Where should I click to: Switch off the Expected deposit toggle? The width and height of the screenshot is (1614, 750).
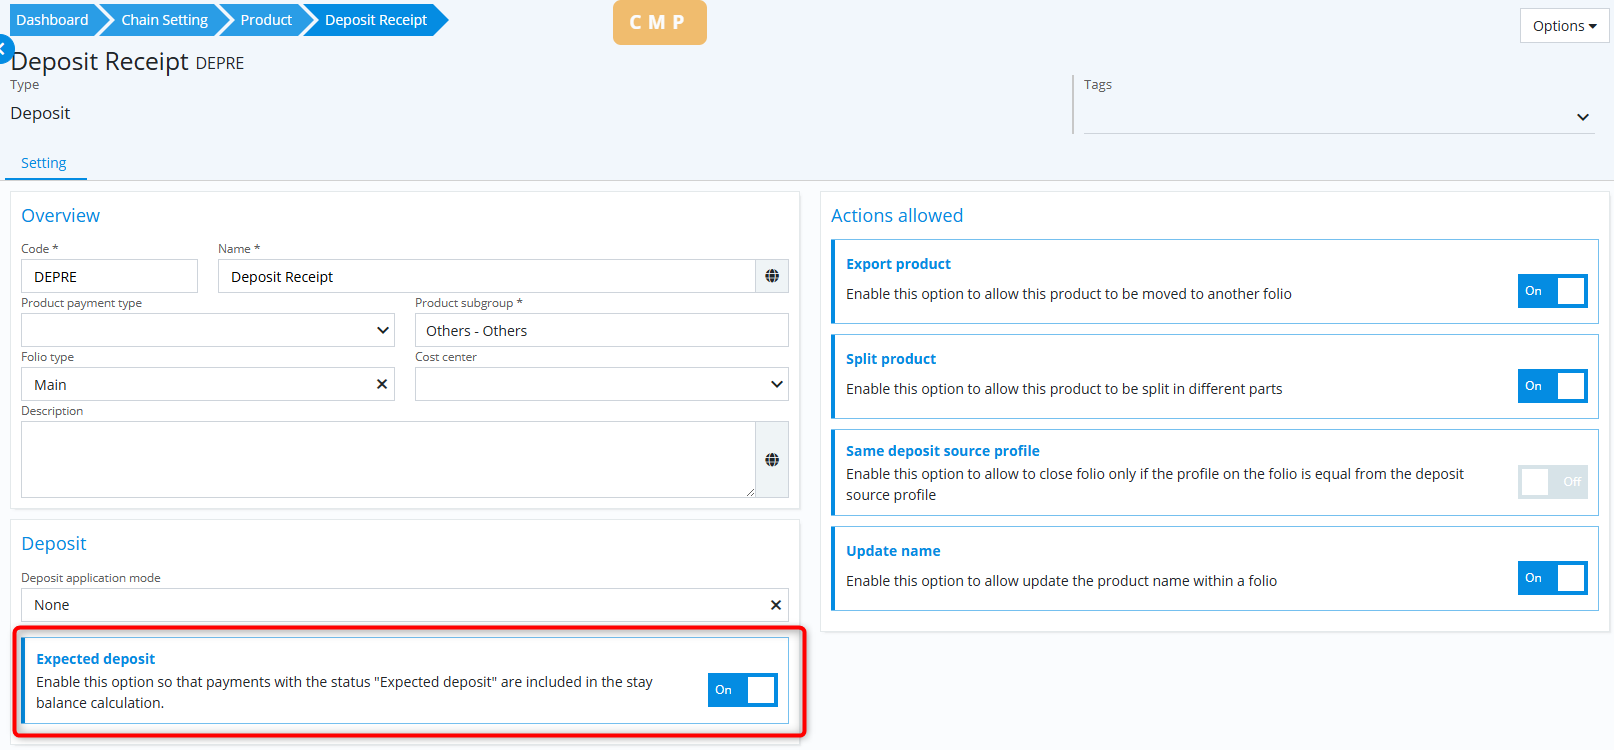[x=742, y=690]
